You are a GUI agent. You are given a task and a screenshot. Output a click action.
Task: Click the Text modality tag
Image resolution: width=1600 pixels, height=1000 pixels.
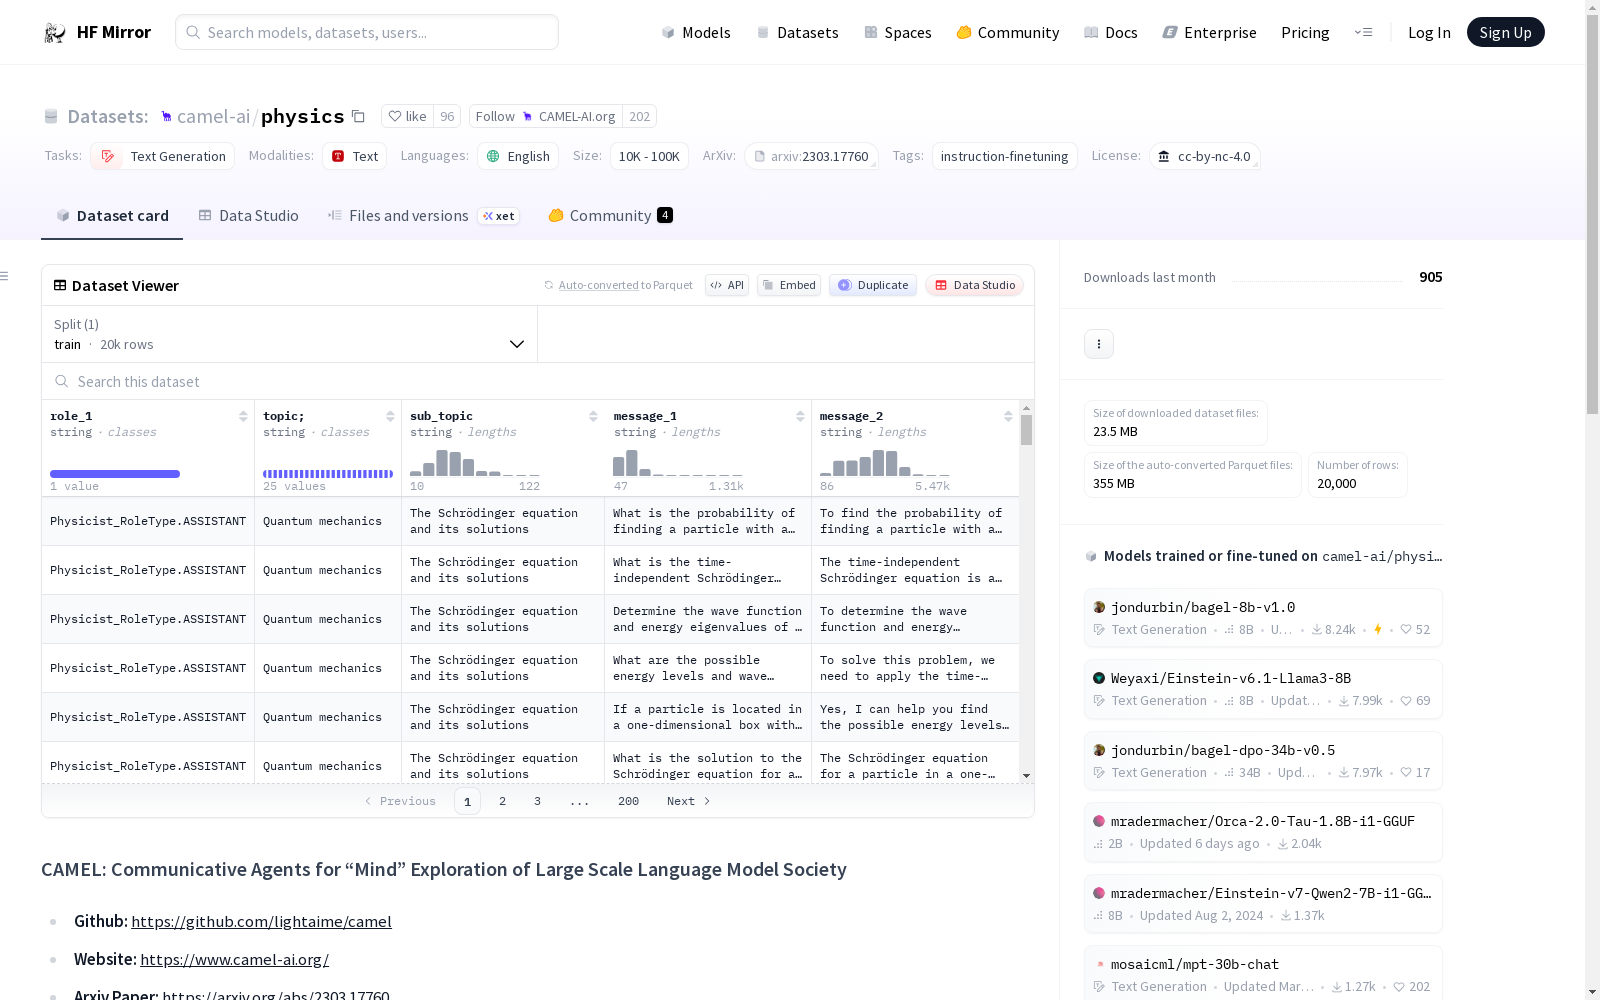[354, 156]
